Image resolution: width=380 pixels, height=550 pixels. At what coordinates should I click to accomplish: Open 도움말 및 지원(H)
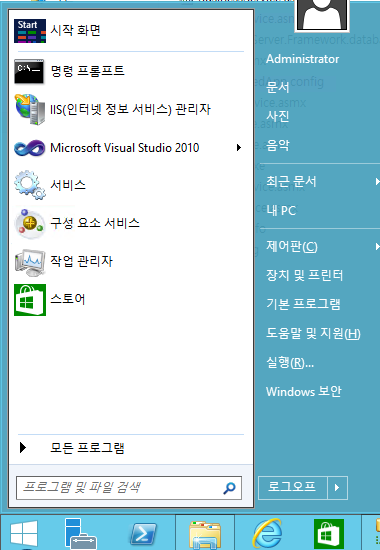tap(313, 333)
